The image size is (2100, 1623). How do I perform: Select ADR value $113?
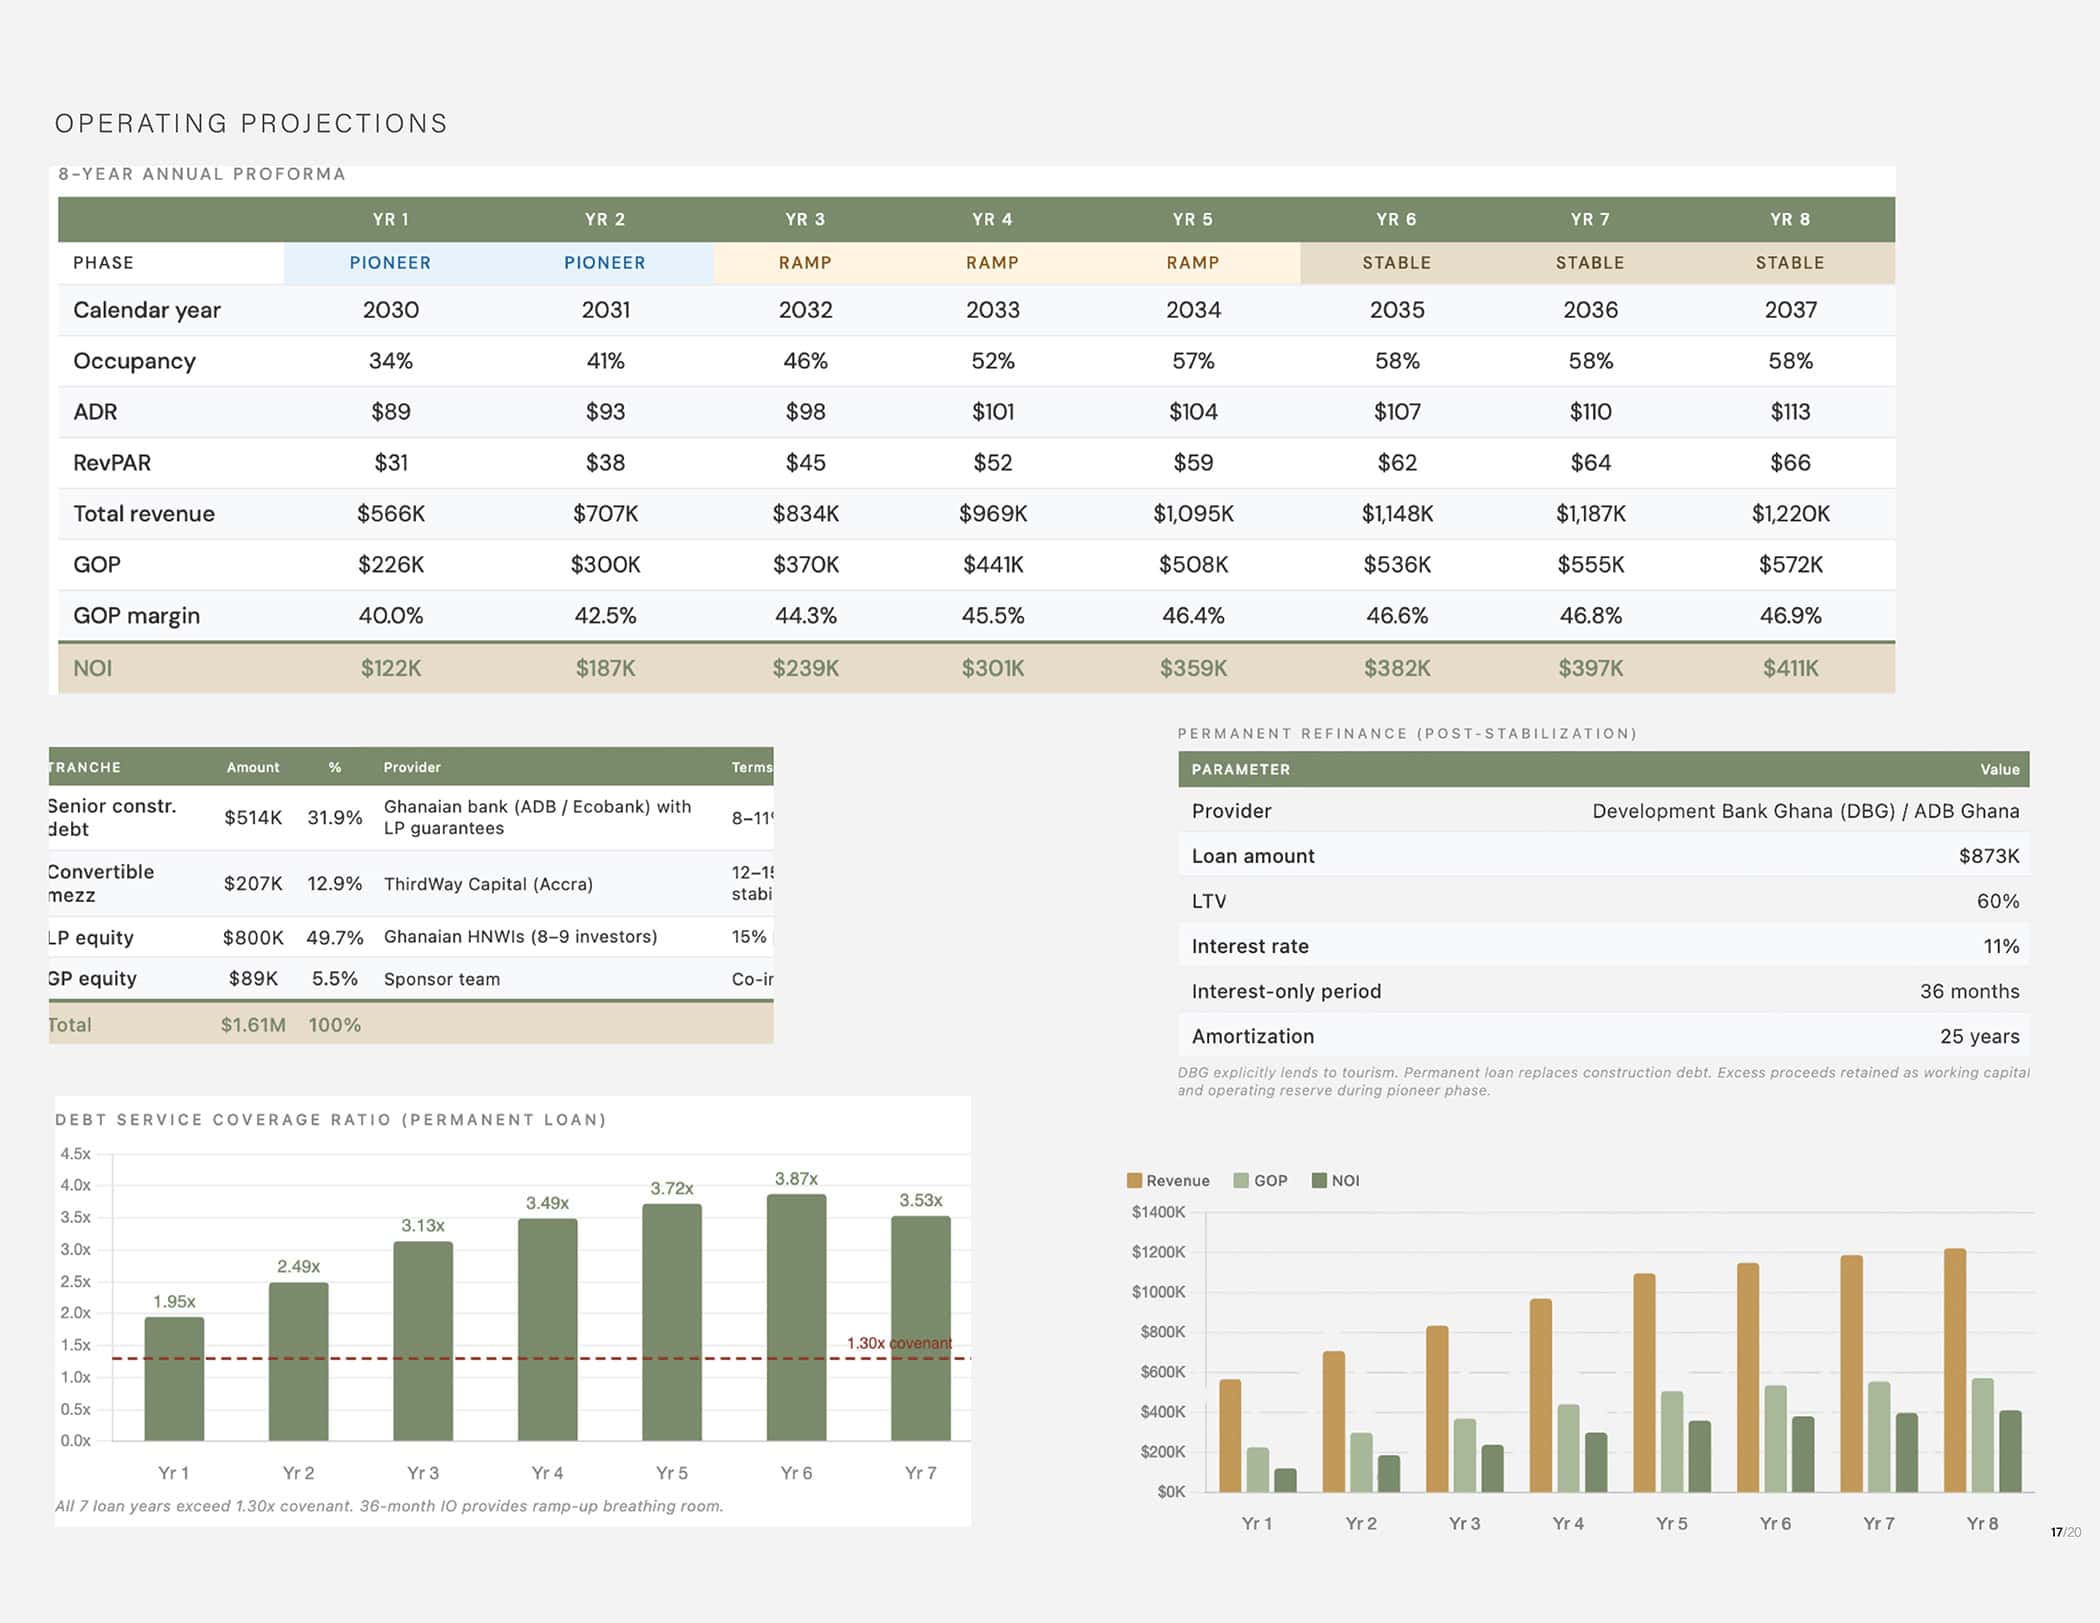[x=1790, y=412]
